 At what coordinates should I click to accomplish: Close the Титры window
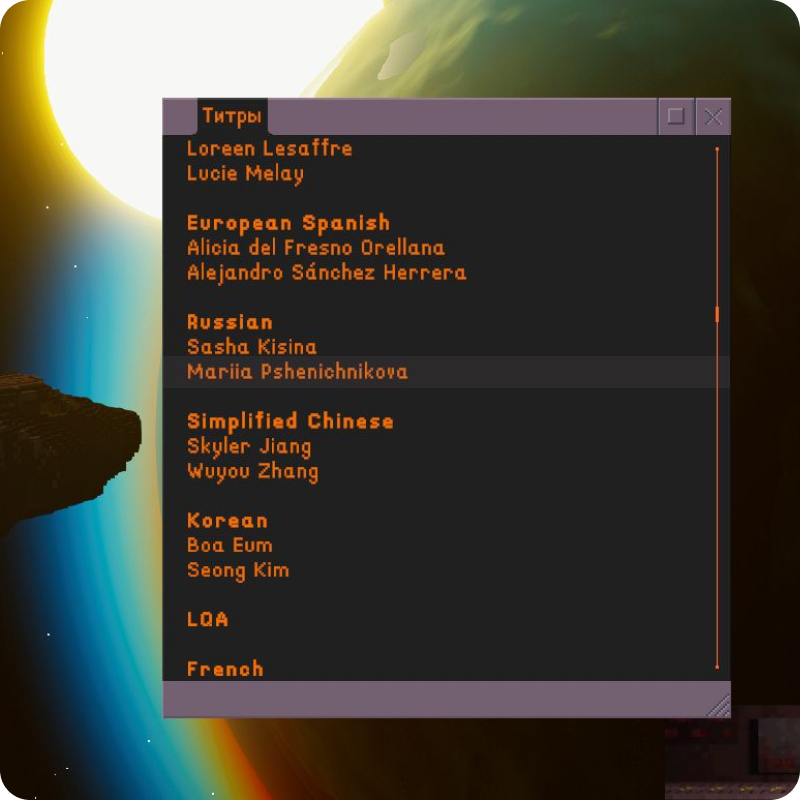(713, 117)
